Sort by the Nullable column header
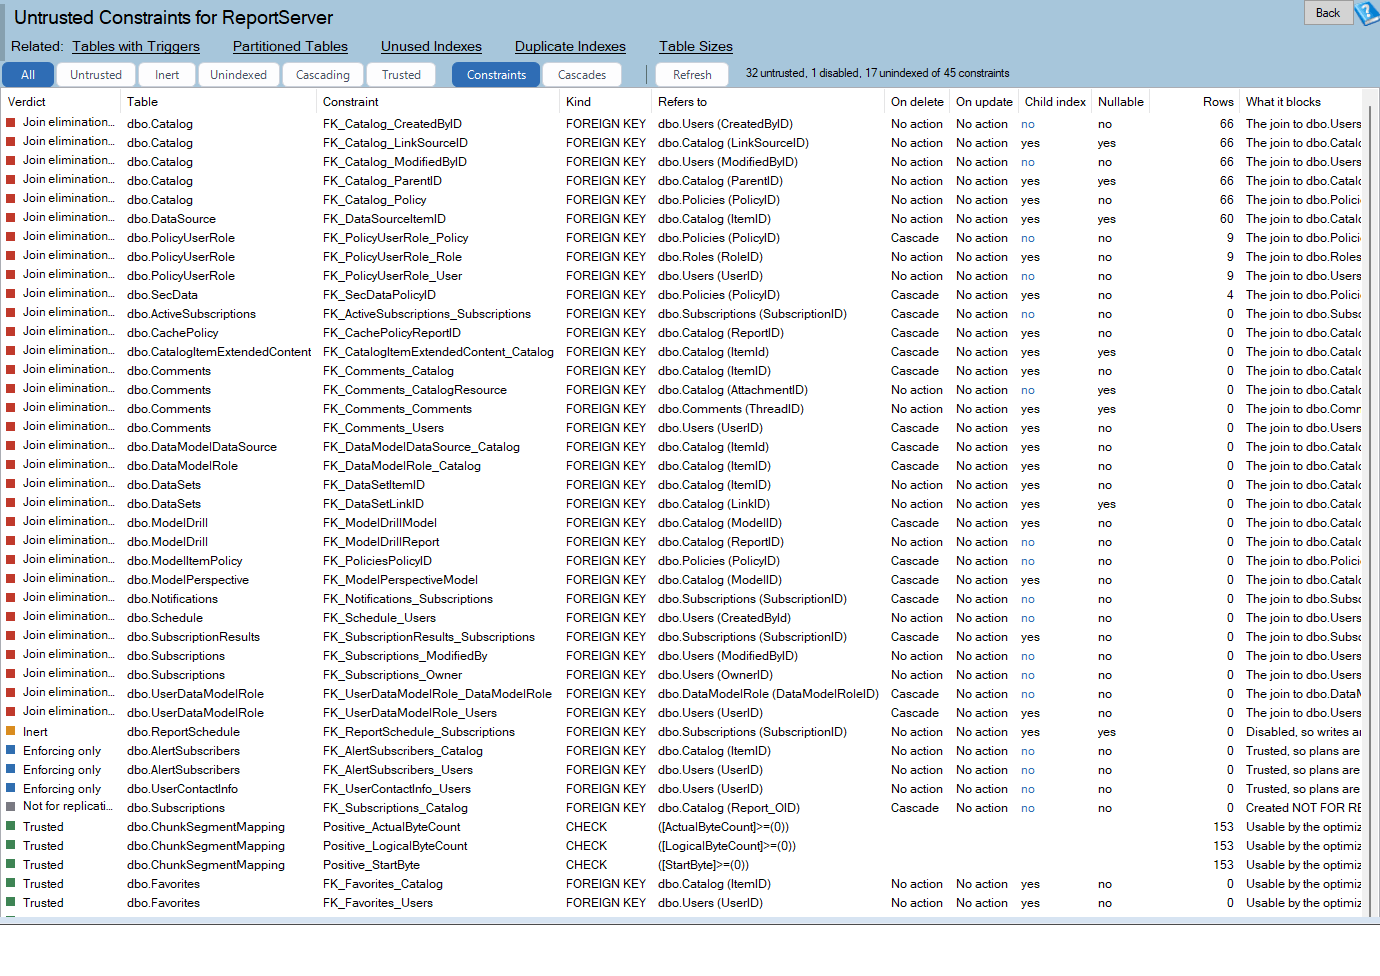The image size is (1380, 976). pos(1121,102)
